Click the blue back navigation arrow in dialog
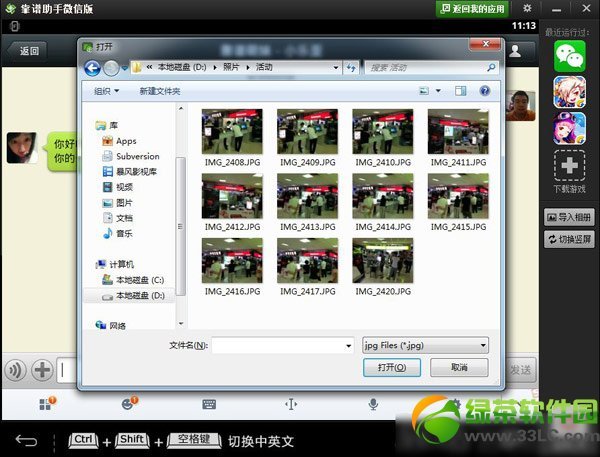The height and width of the screenshot is (457, 600). (x=92, y=68)
